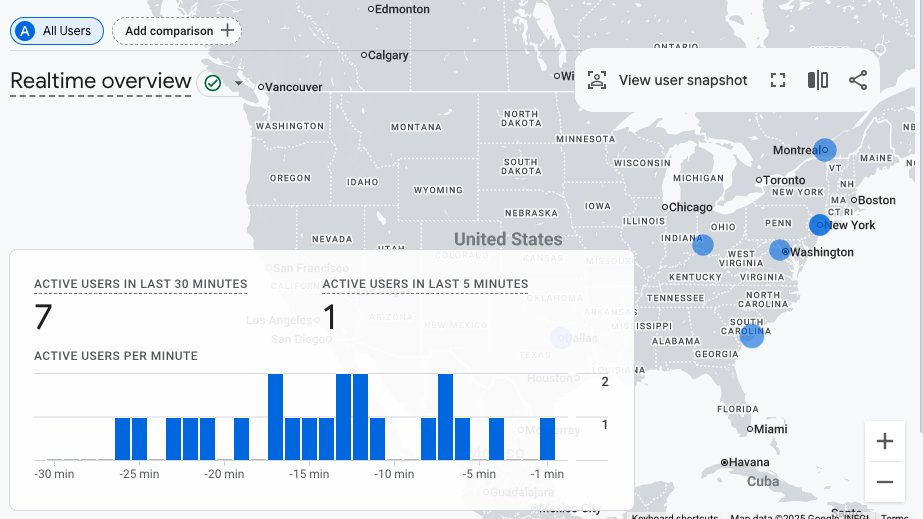Click the green checkmark status icon

click(213, 83)
